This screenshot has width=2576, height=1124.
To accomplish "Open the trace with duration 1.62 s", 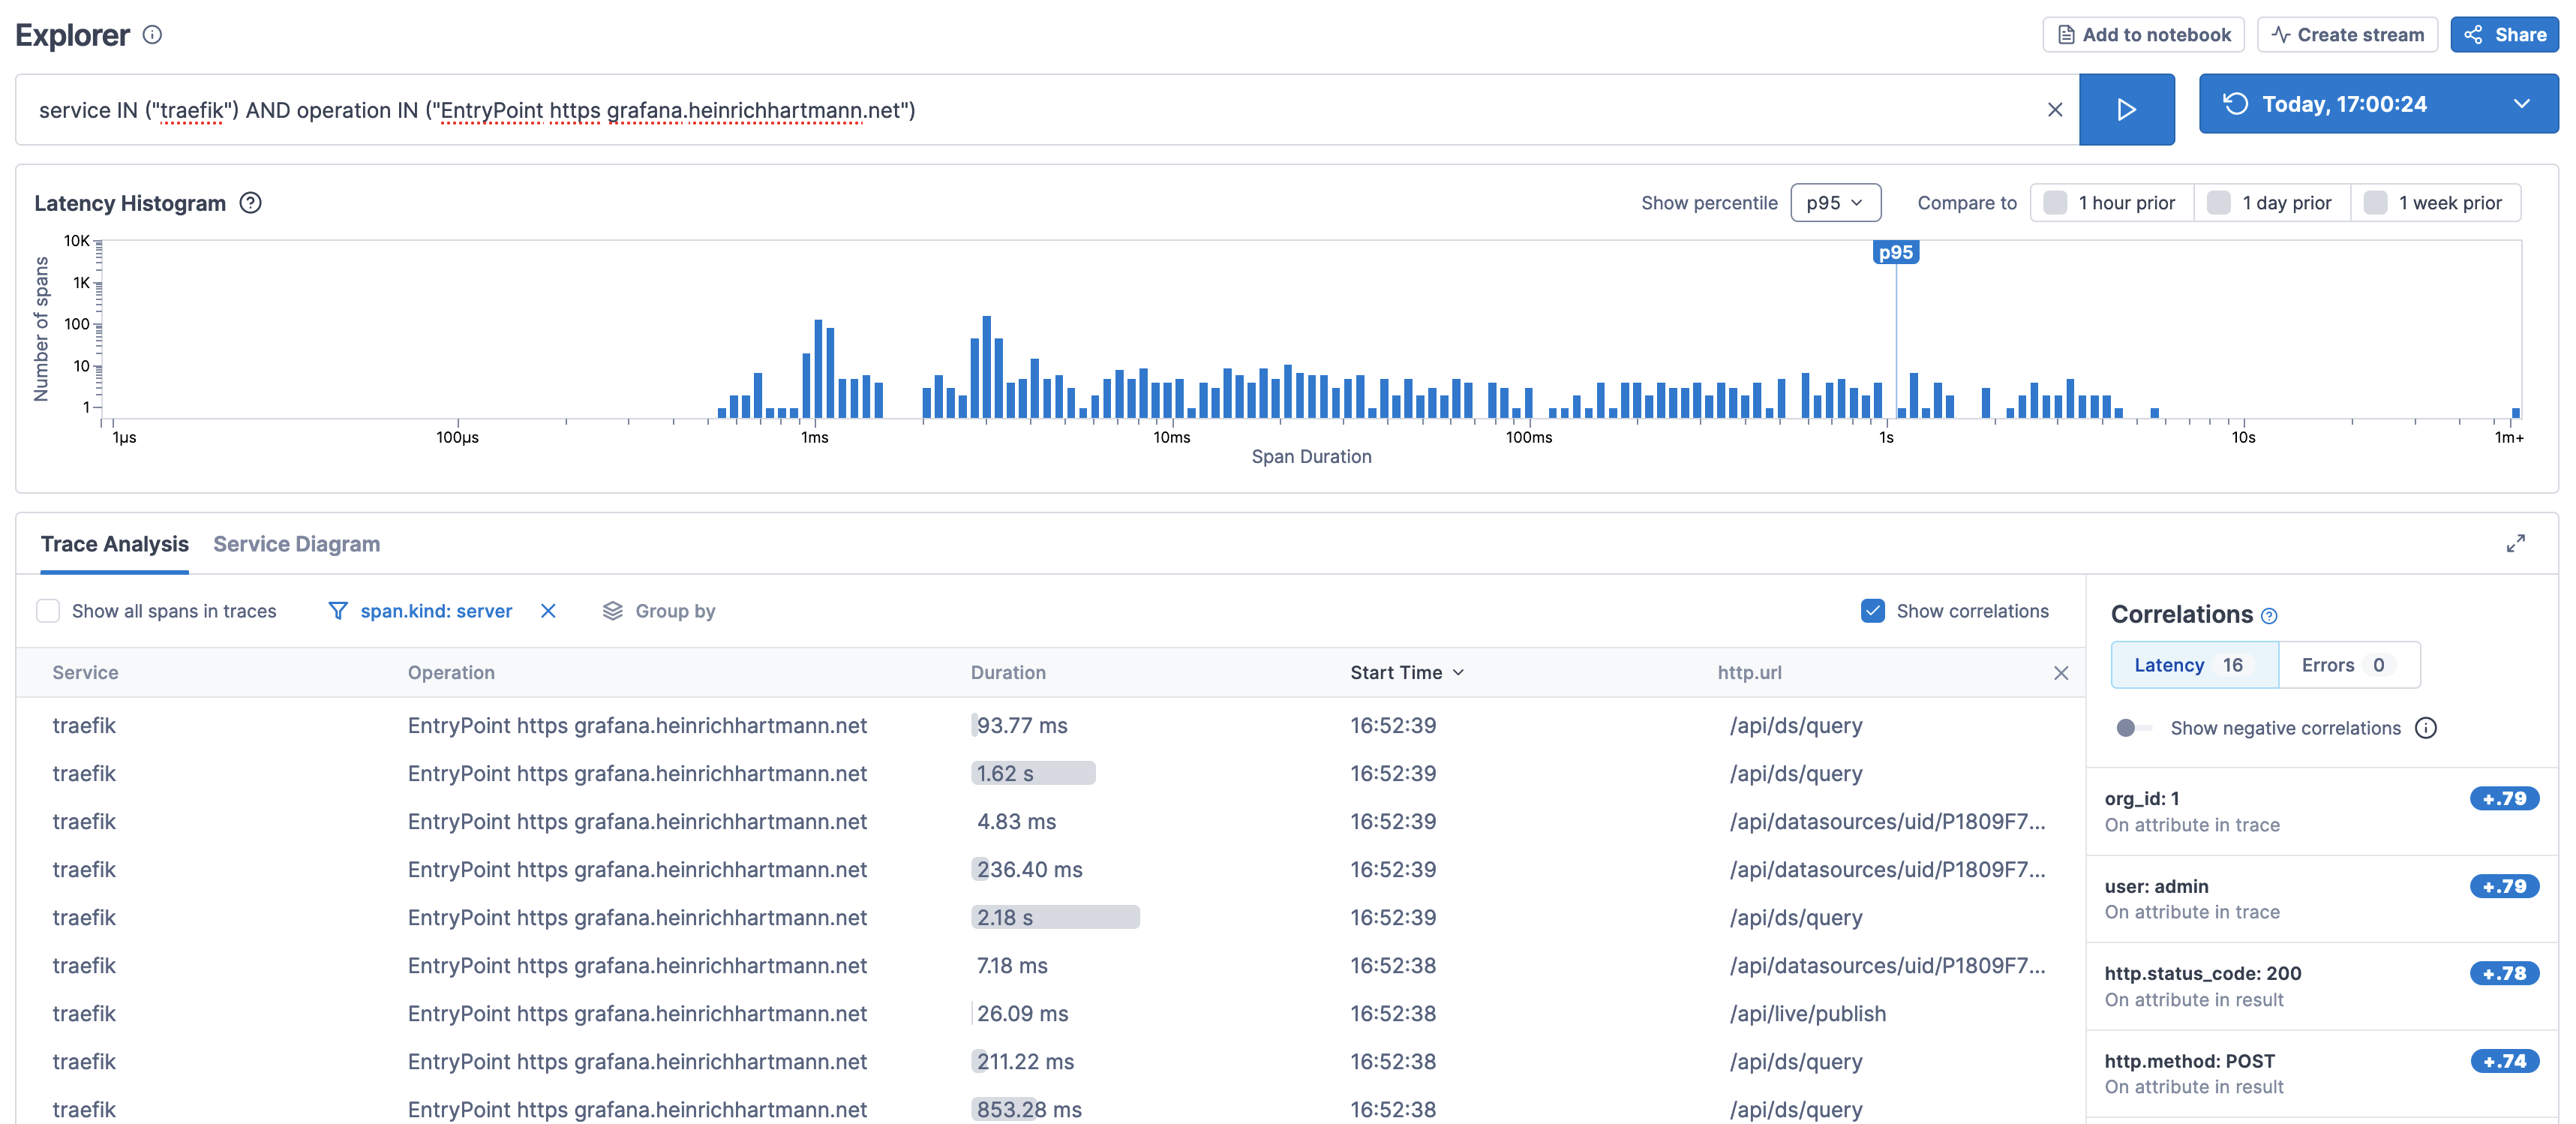I will click(1050, 773).
